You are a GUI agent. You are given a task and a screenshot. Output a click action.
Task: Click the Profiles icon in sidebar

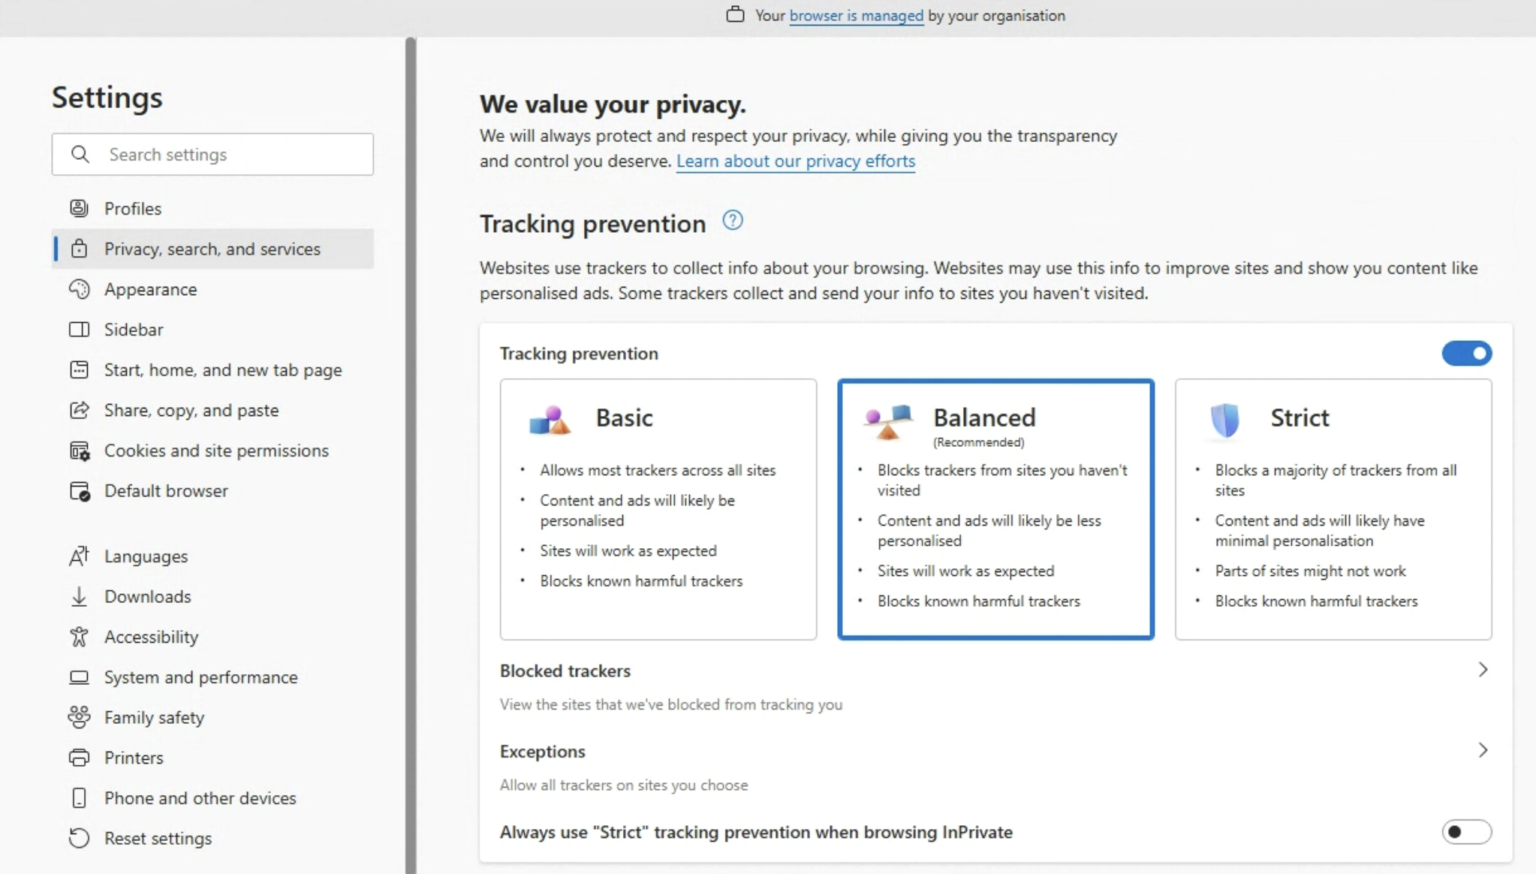(79, 208)
